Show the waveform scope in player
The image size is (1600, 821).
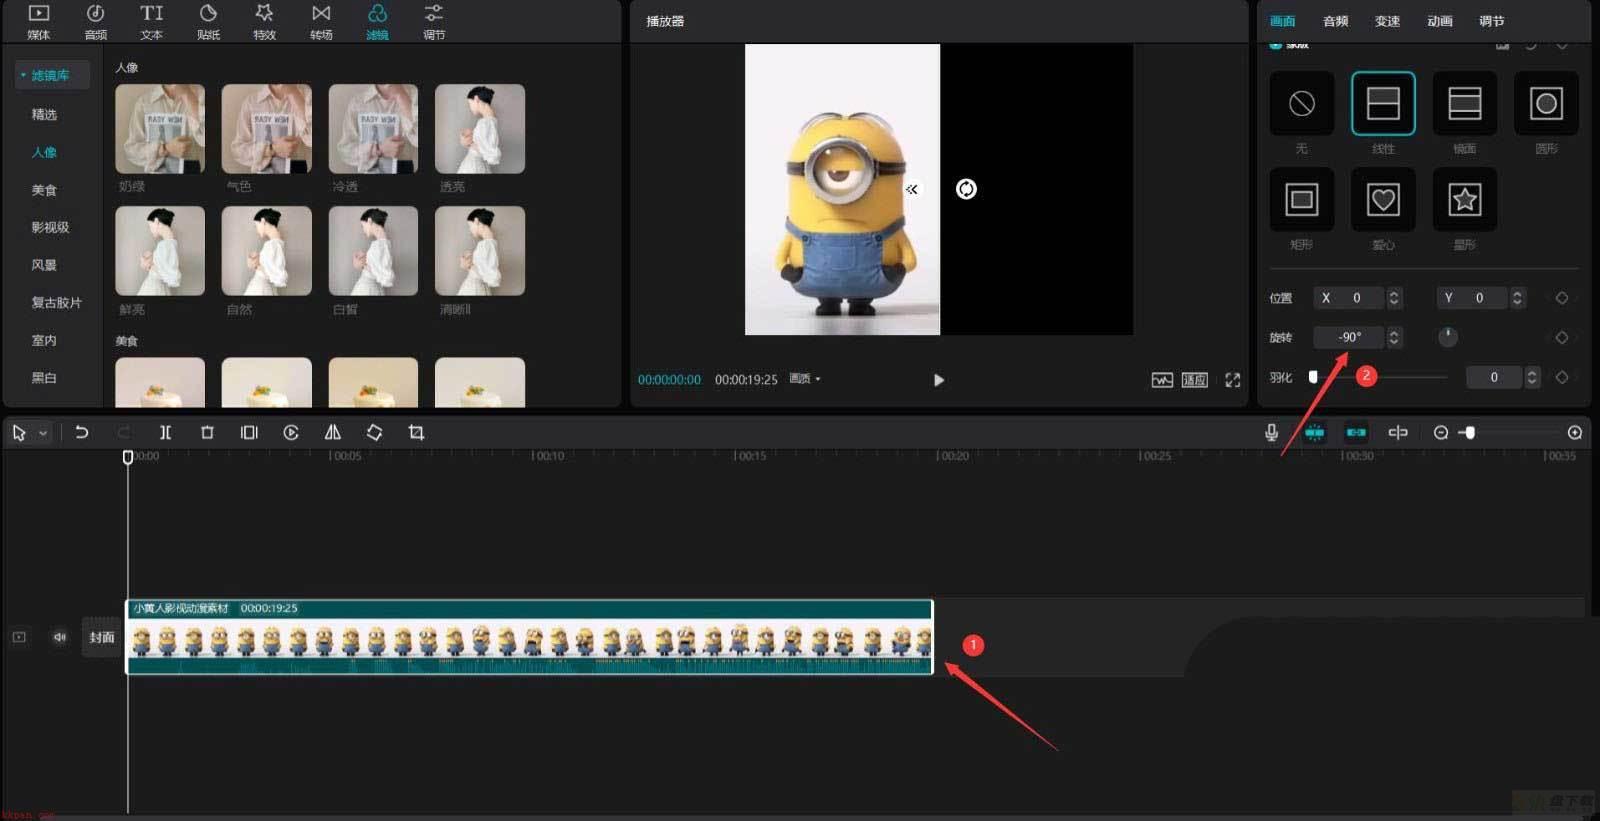click(x=1162, y=380)
